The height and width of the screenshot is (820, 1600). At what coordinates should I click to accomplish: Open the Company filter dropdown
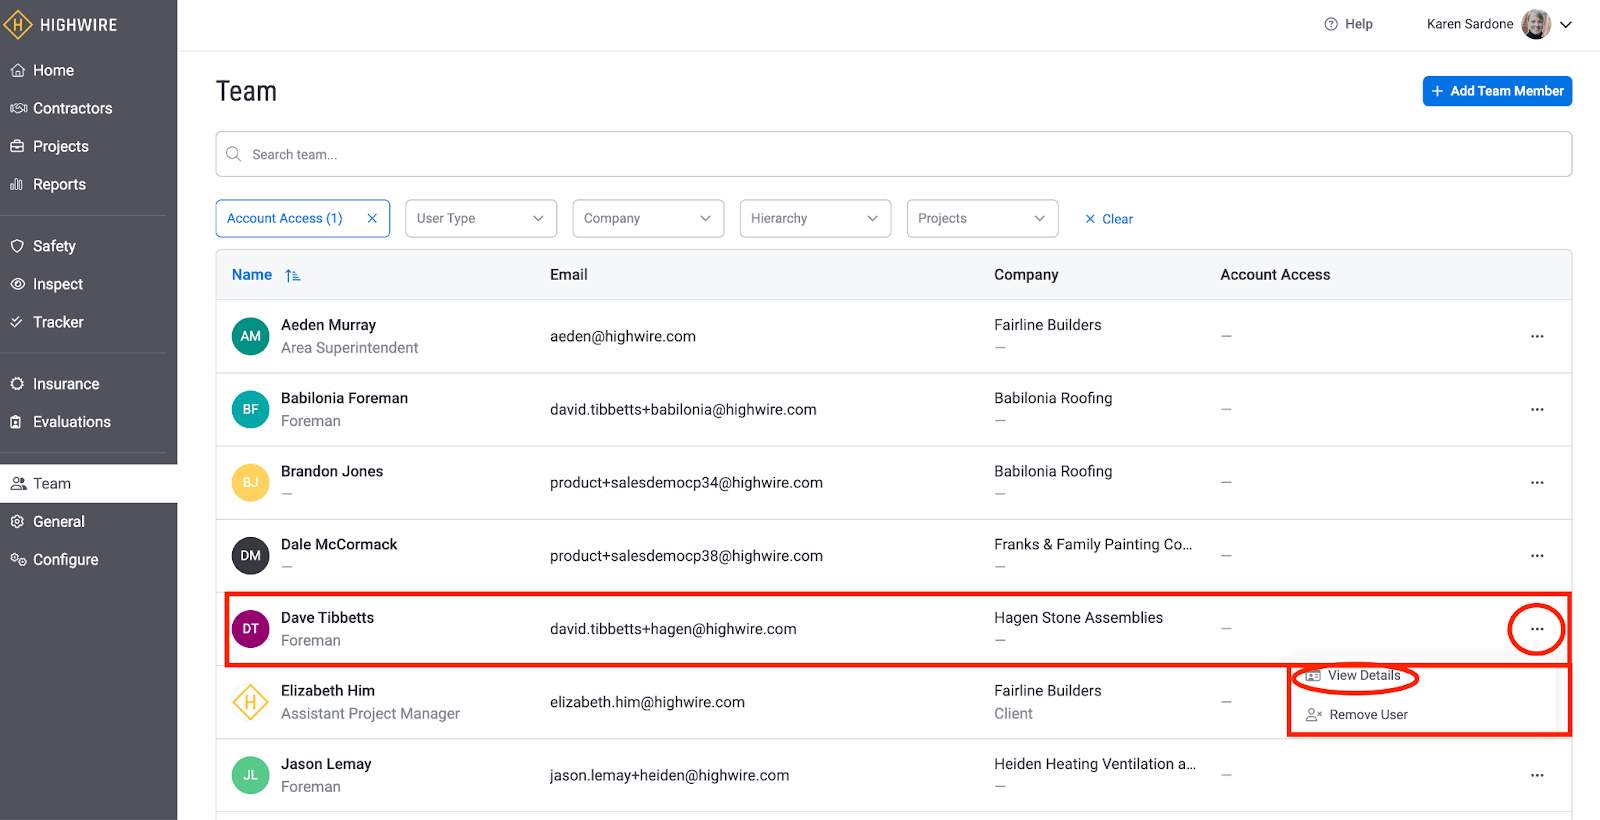tap(648, 218)
